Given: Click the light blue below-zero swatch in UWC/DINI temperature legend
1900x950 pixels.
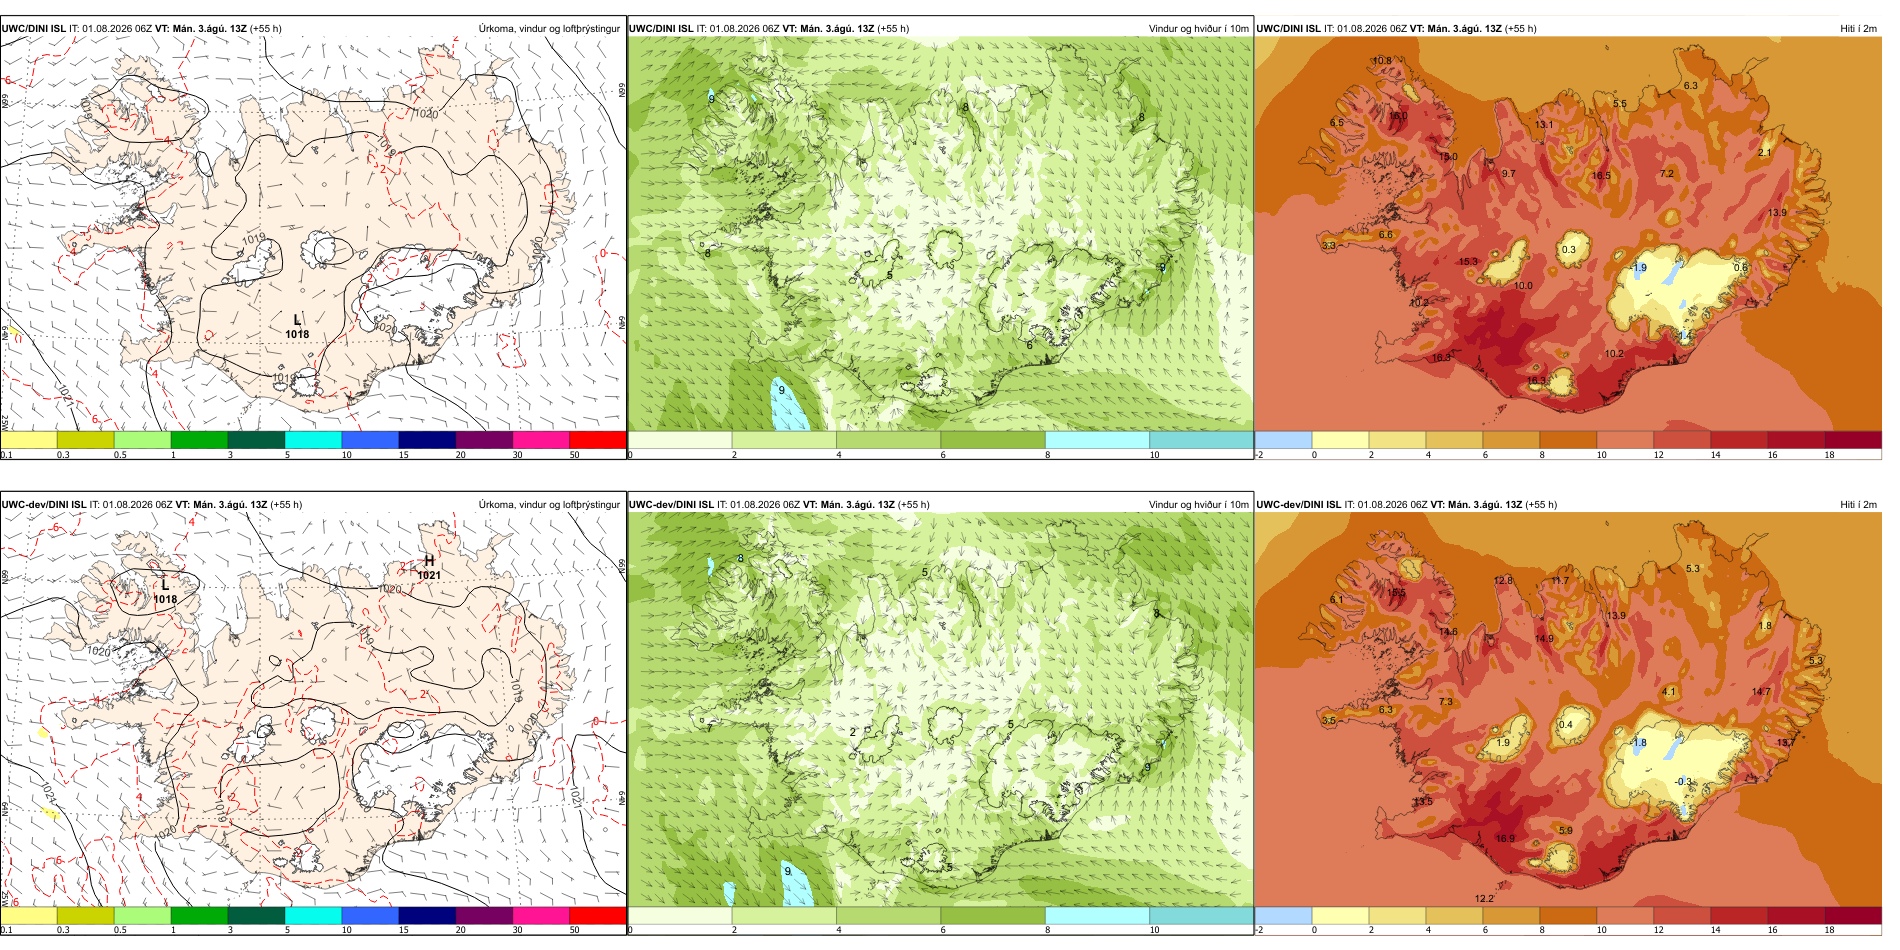Looking at the screenshot, I should pos(1283,439).
